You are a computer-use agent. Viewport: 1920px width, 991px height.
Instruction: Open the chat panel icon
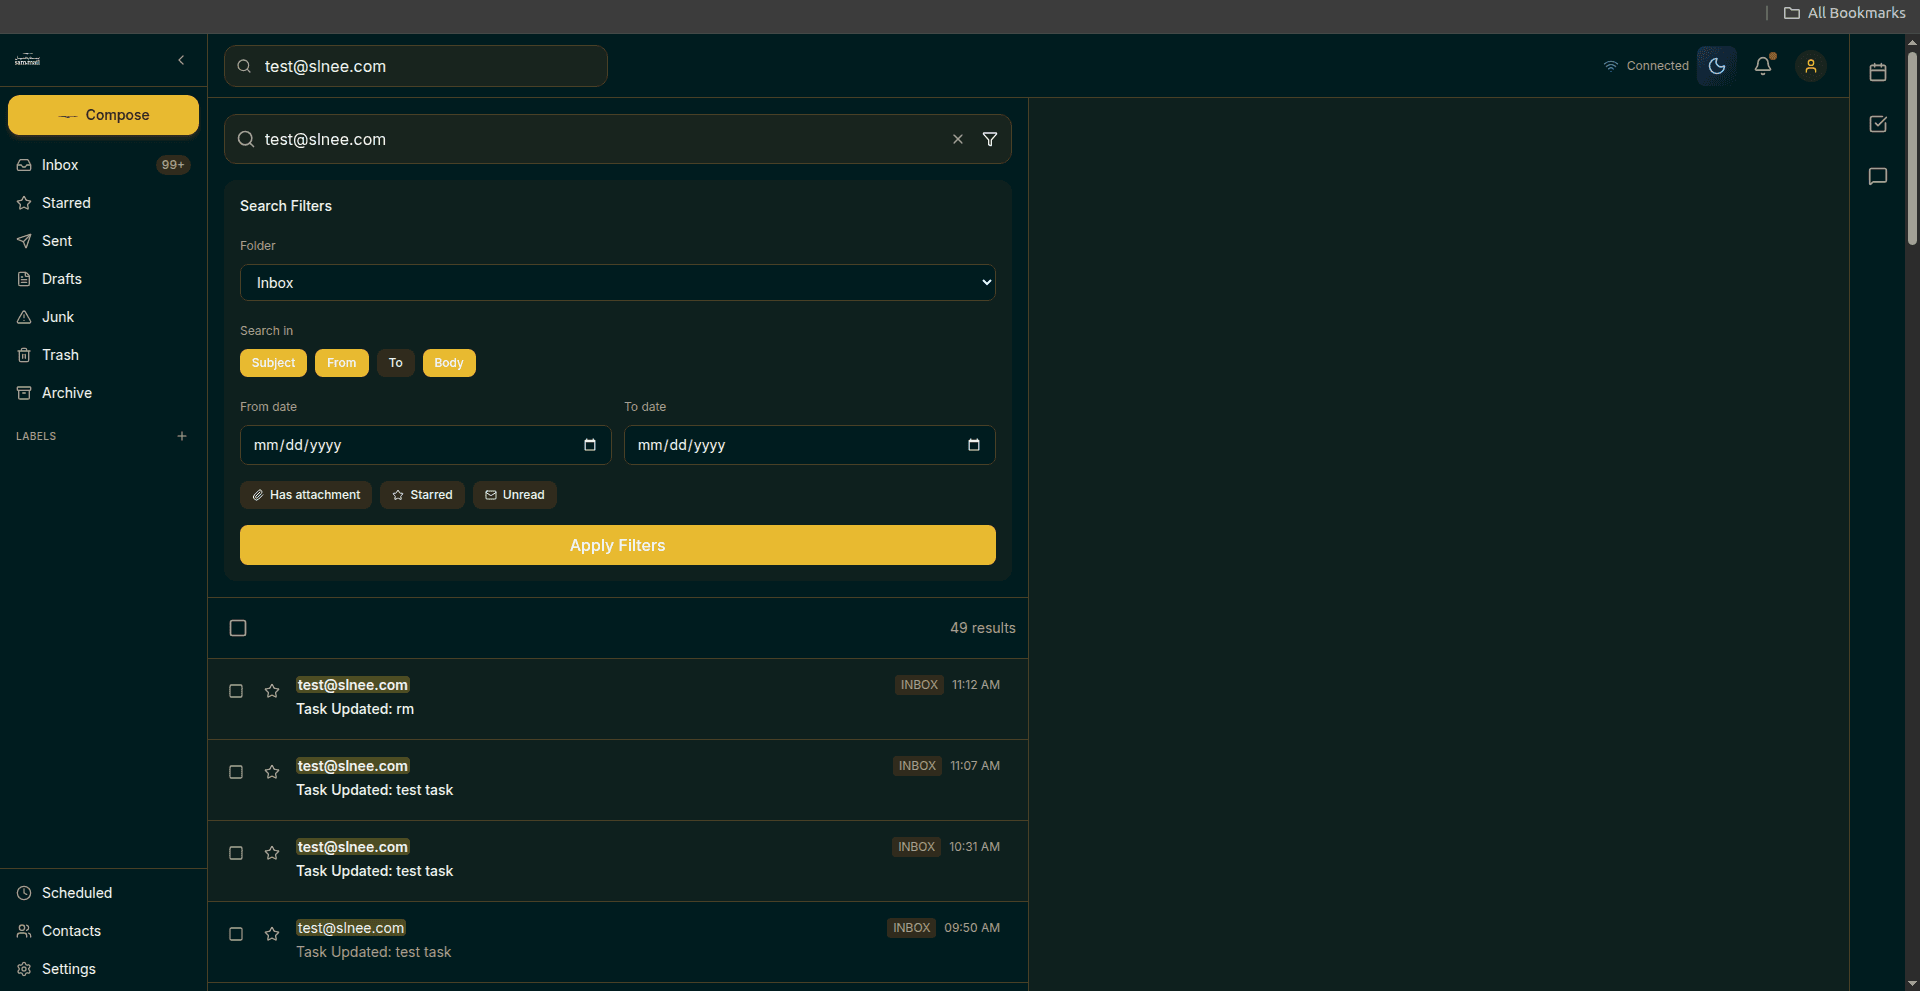pyautogui.click(x=1877, y=176)
